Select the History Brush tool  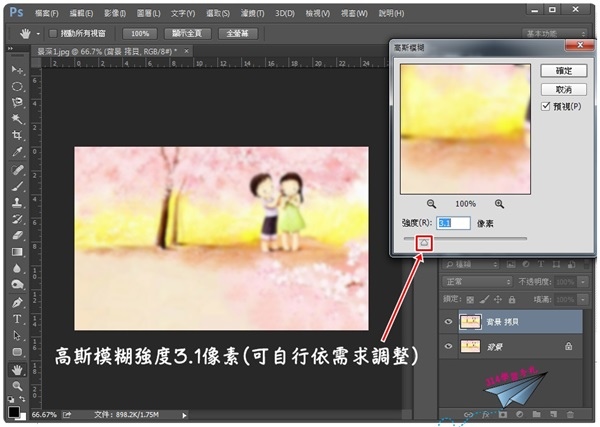click(x=17, y=219)
